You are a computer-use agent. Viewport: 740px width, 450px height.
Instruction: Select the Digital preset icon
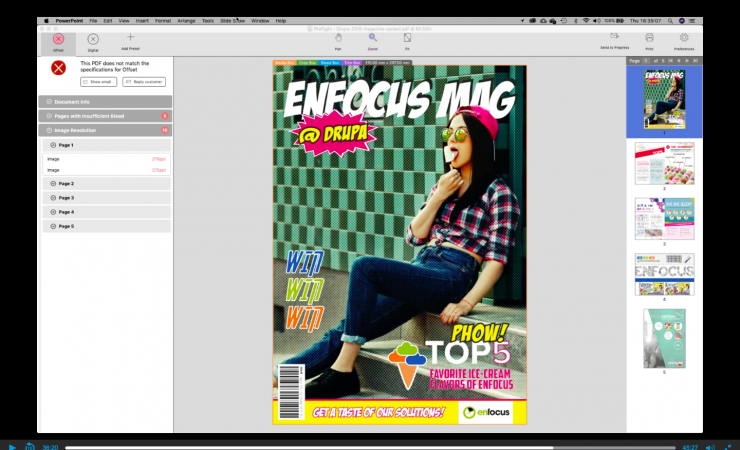[x=93, y=38]
